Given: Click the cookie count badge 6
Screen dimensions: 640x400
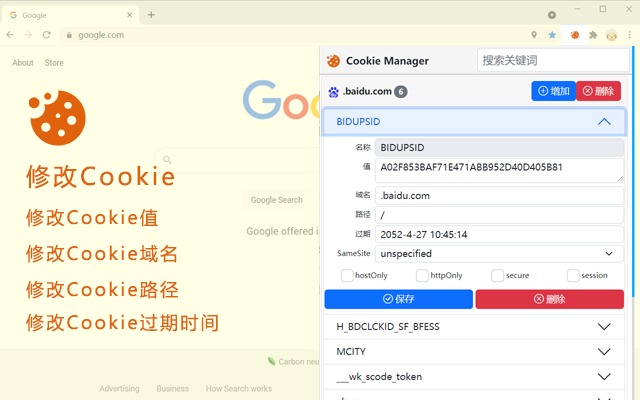Looking at the screenshot, I should (401, 92).
